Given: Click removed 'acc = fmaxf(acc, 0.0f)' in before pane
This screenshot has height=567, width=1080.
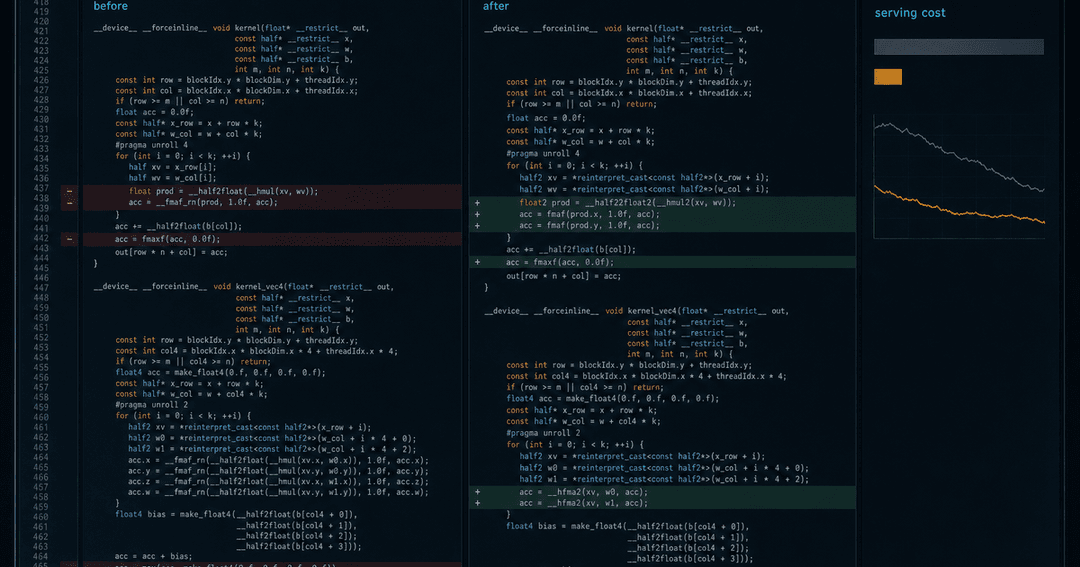Looking at the screenshot, I should coord(167,239).
